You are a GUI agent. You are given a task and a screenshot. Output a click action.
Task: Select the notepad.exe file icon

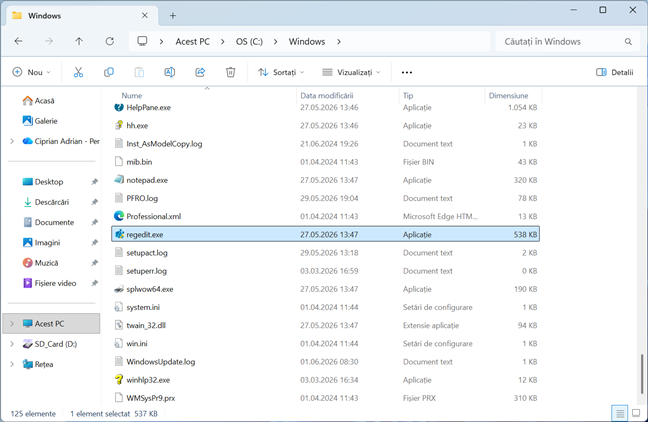119,180
